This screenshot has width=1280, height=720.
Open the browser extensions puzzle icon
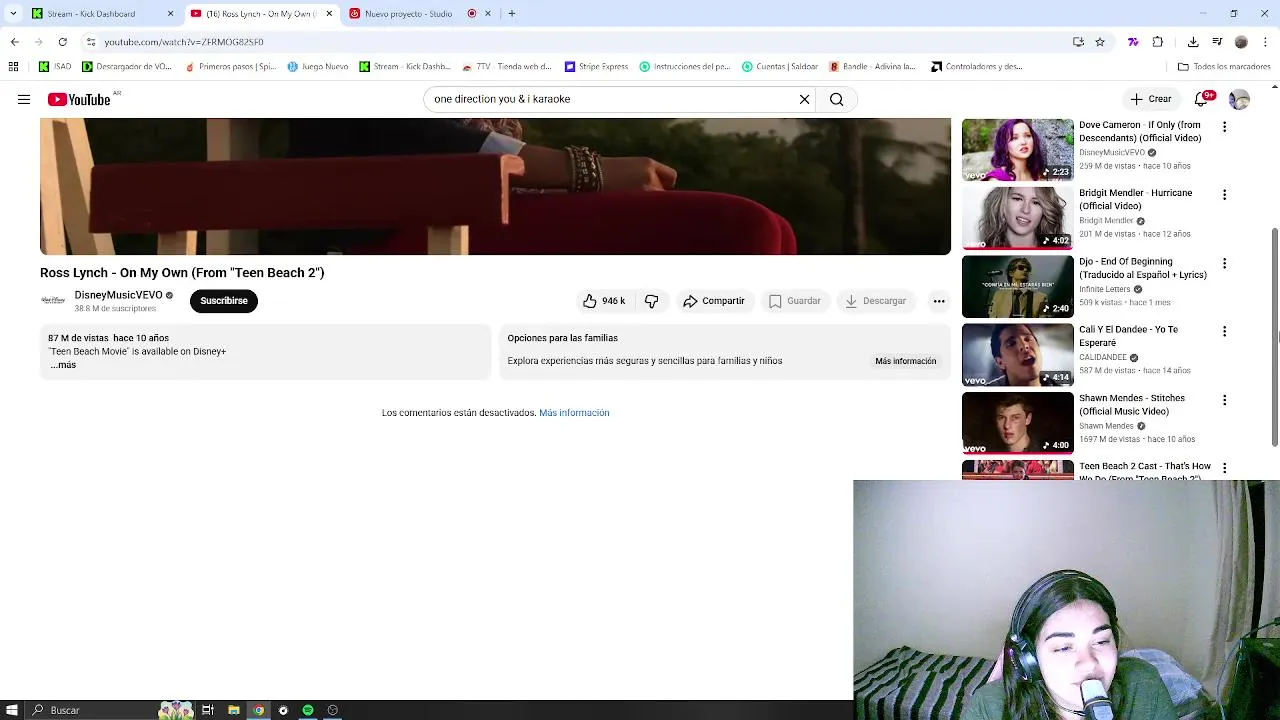pos(1158,42)
